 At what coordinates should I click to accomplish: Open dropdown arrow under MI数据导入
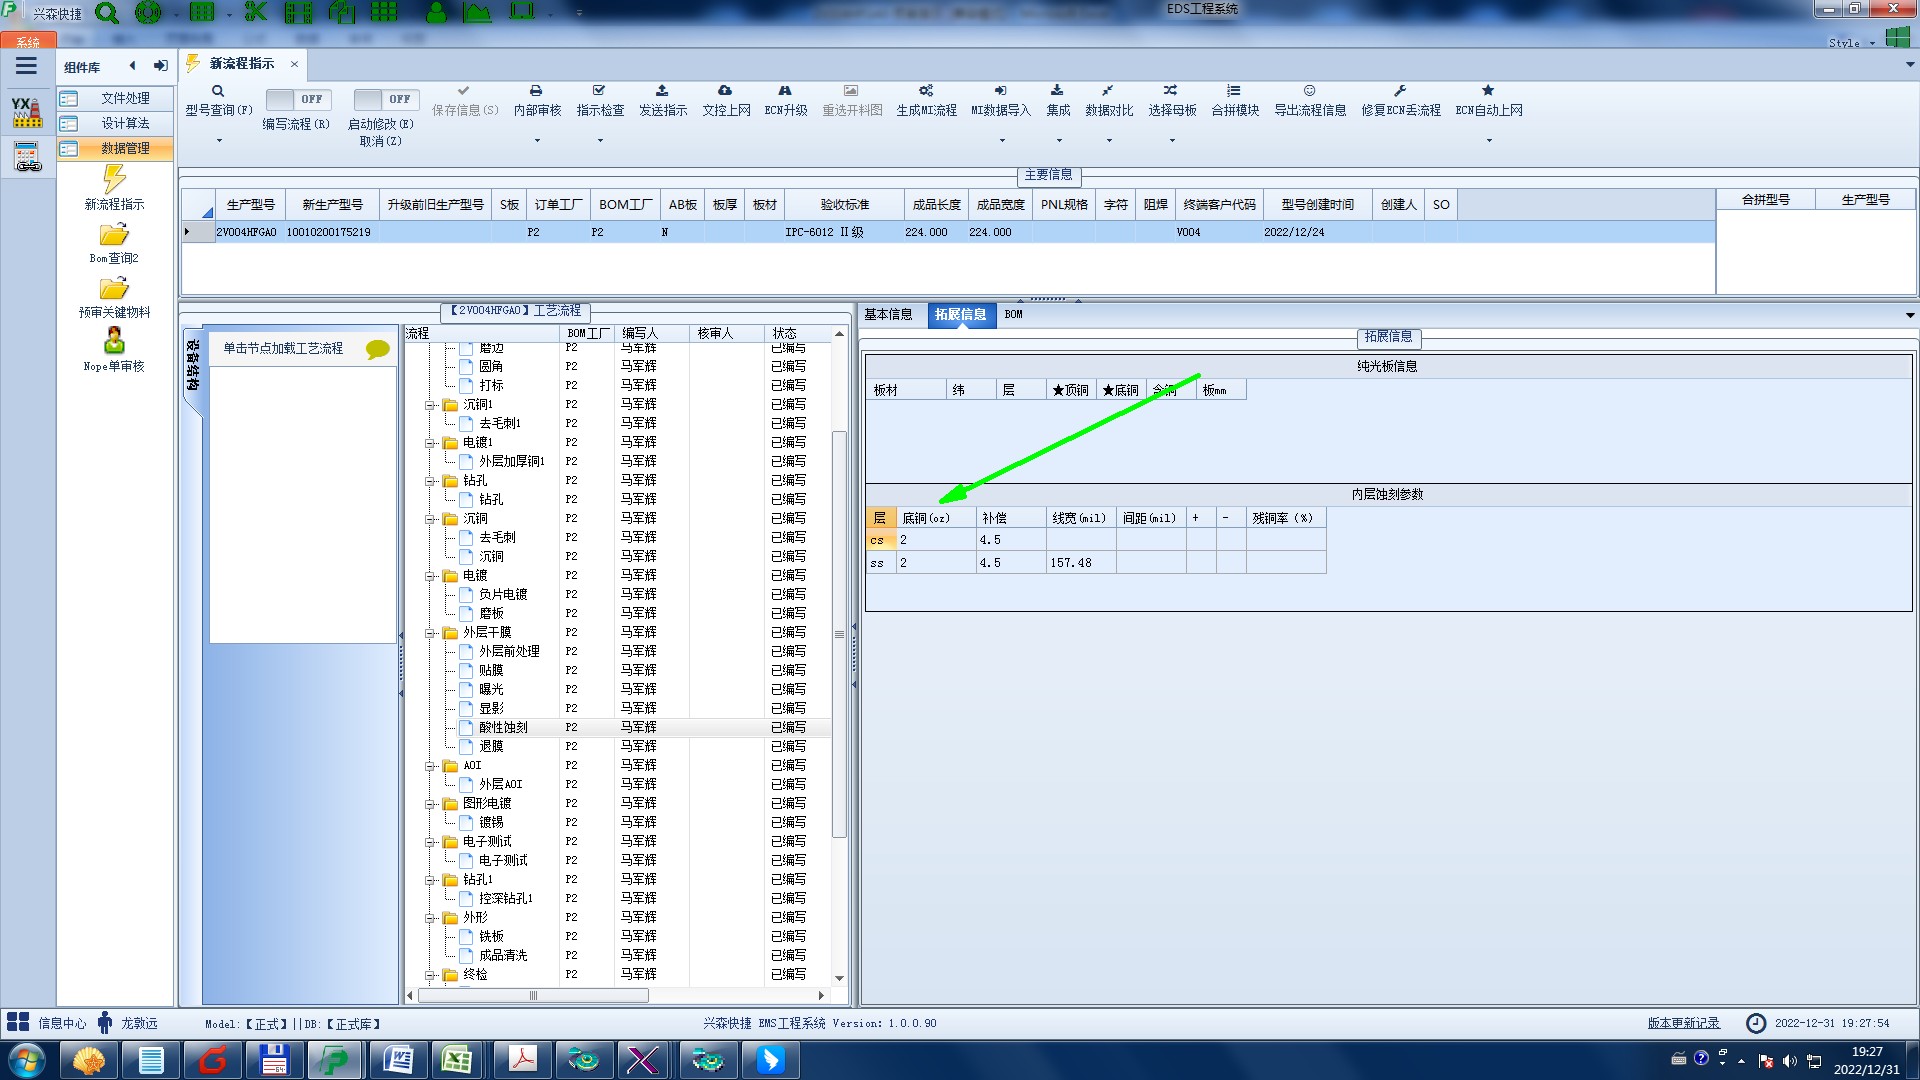coord(1002,141)
